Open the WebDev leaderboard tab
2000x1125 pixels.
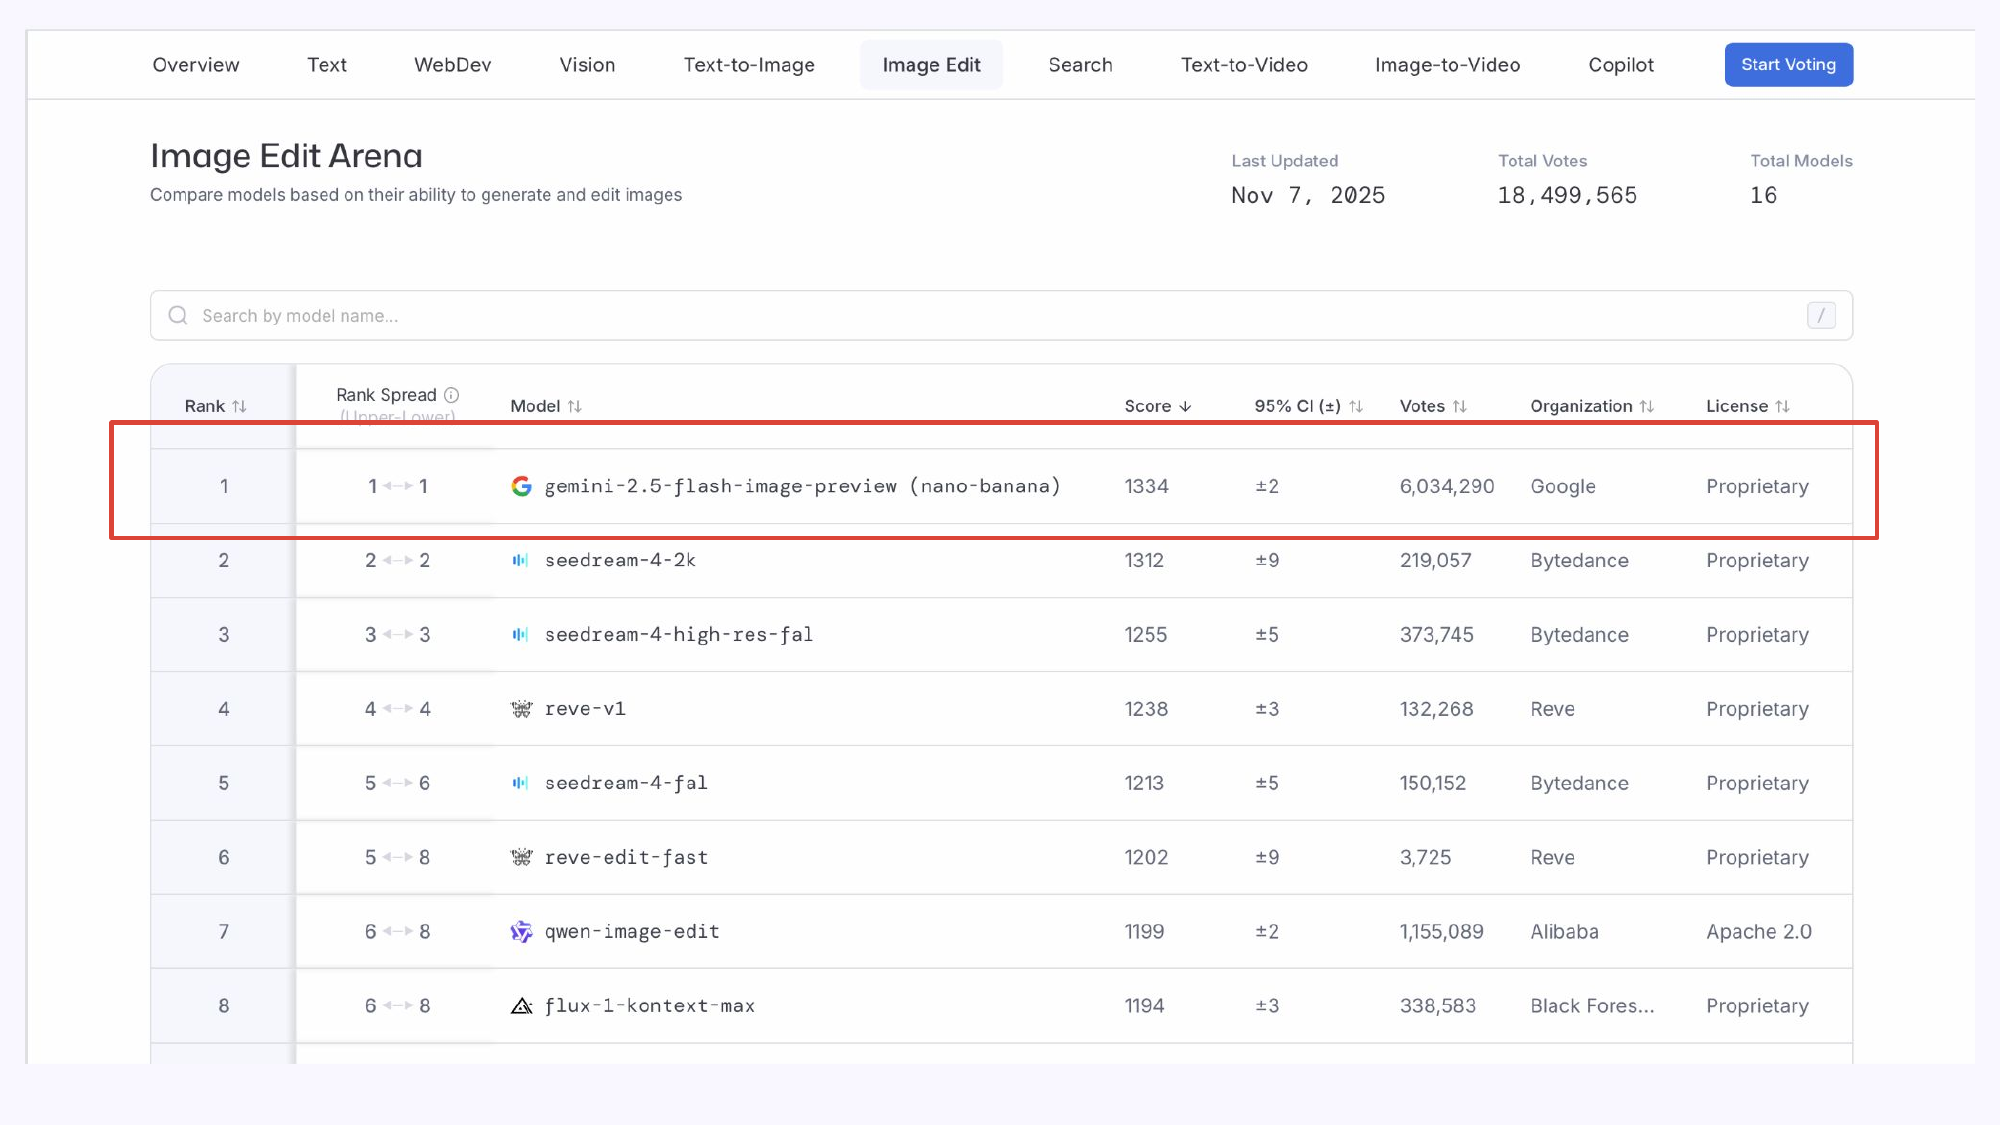[x=452, y=65]
